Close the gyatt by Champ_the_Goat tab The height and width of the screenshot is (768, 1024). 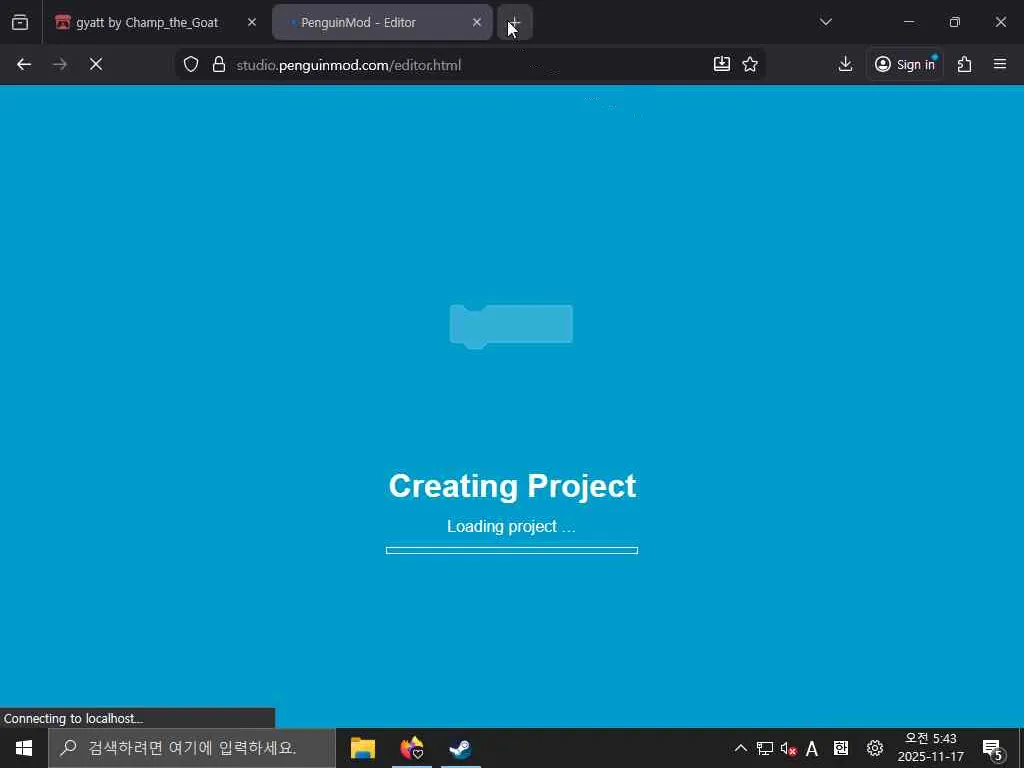[x=251, y=22]
